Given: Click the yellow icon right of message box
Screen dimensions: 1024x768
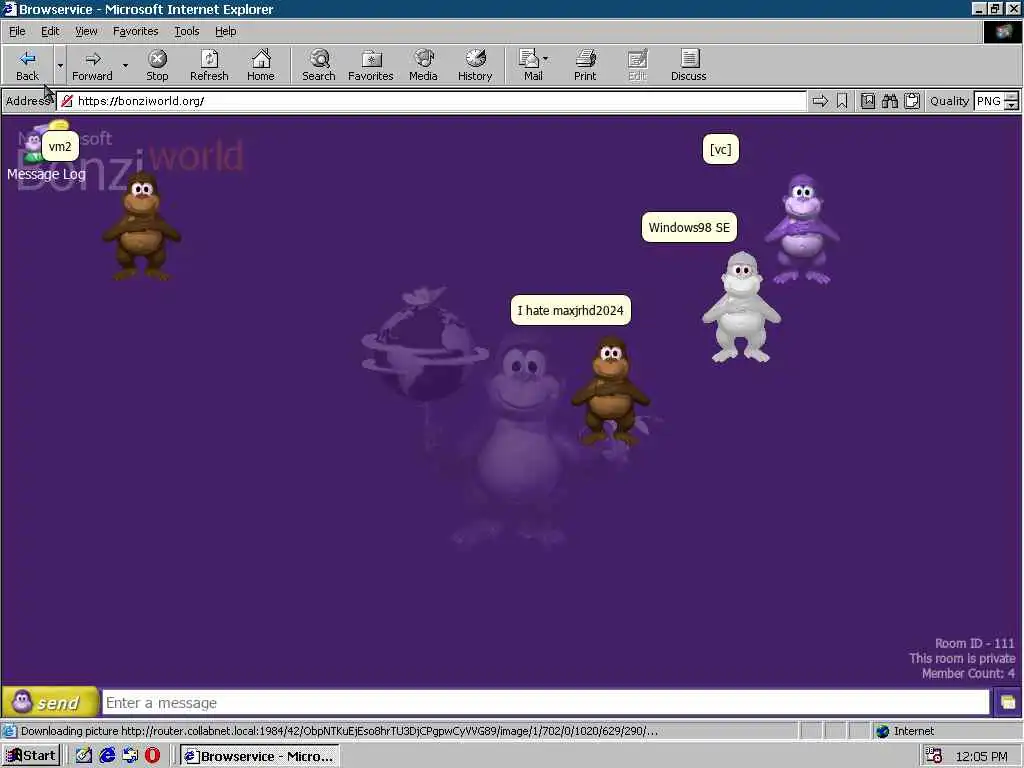Looking at the screenshot, I should 1007,703.
